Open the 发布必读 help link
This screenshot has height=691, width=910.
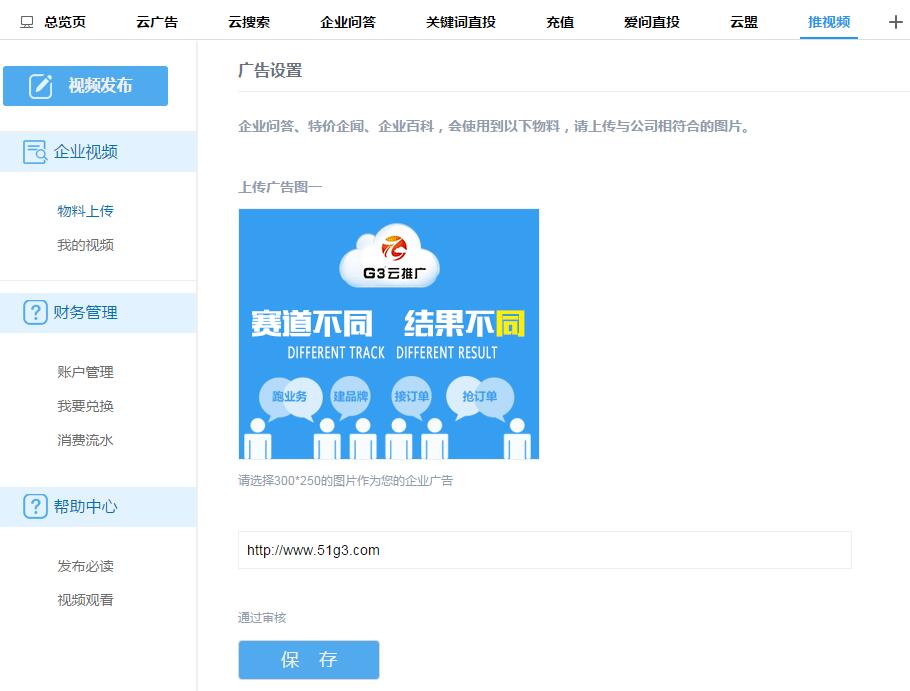click(85, 566)
